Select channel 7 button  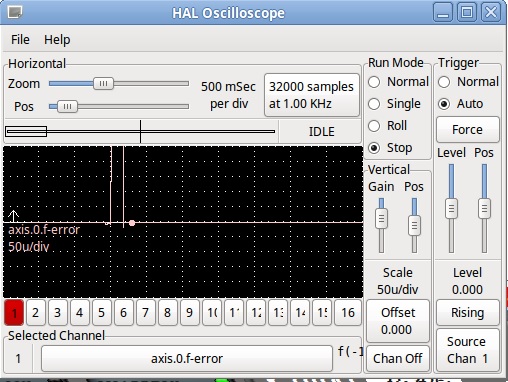pos(146,313)
